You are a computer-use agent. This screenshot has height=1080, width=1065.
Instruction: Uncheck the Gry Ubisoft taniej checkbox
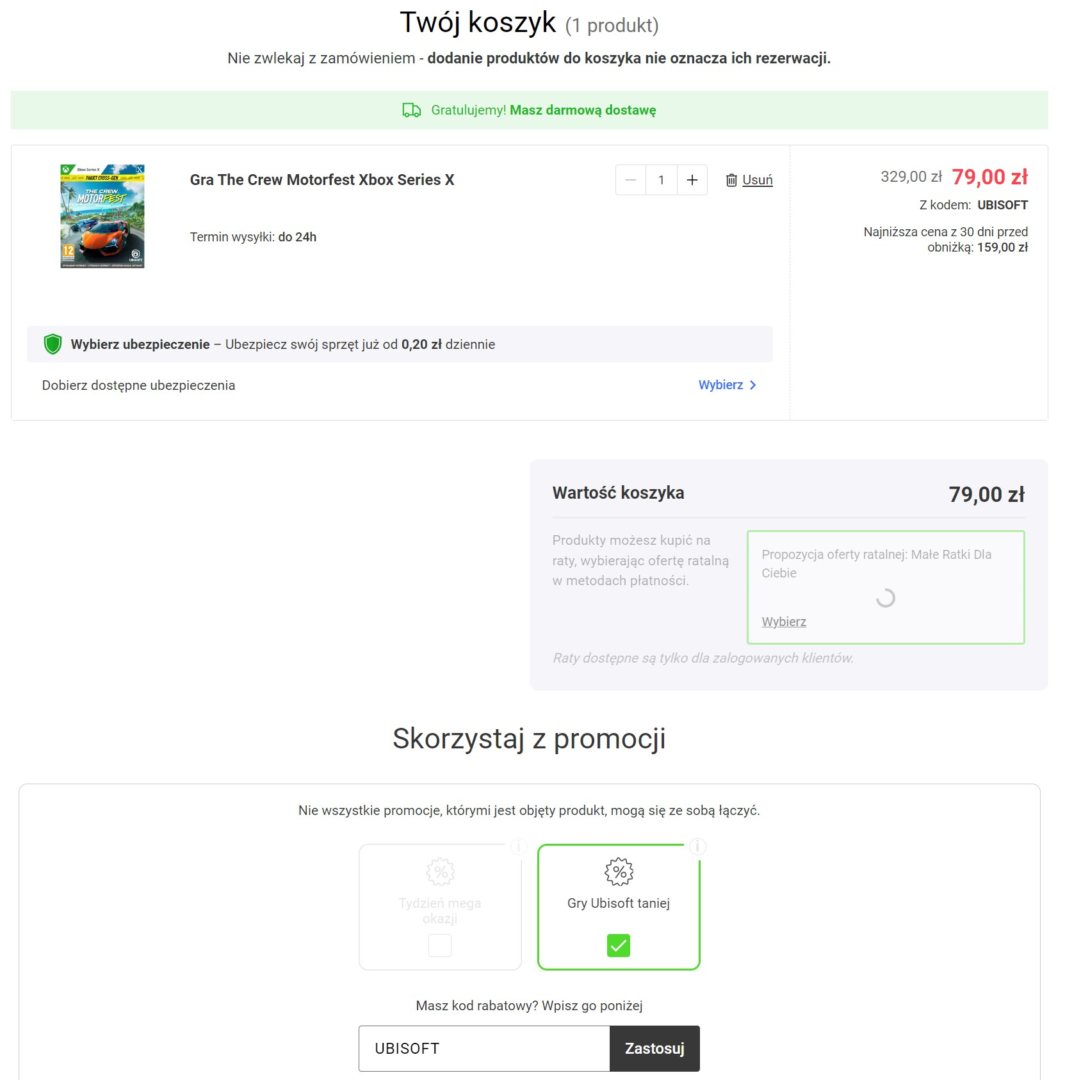pyautogui.click(x=619, y=945)
